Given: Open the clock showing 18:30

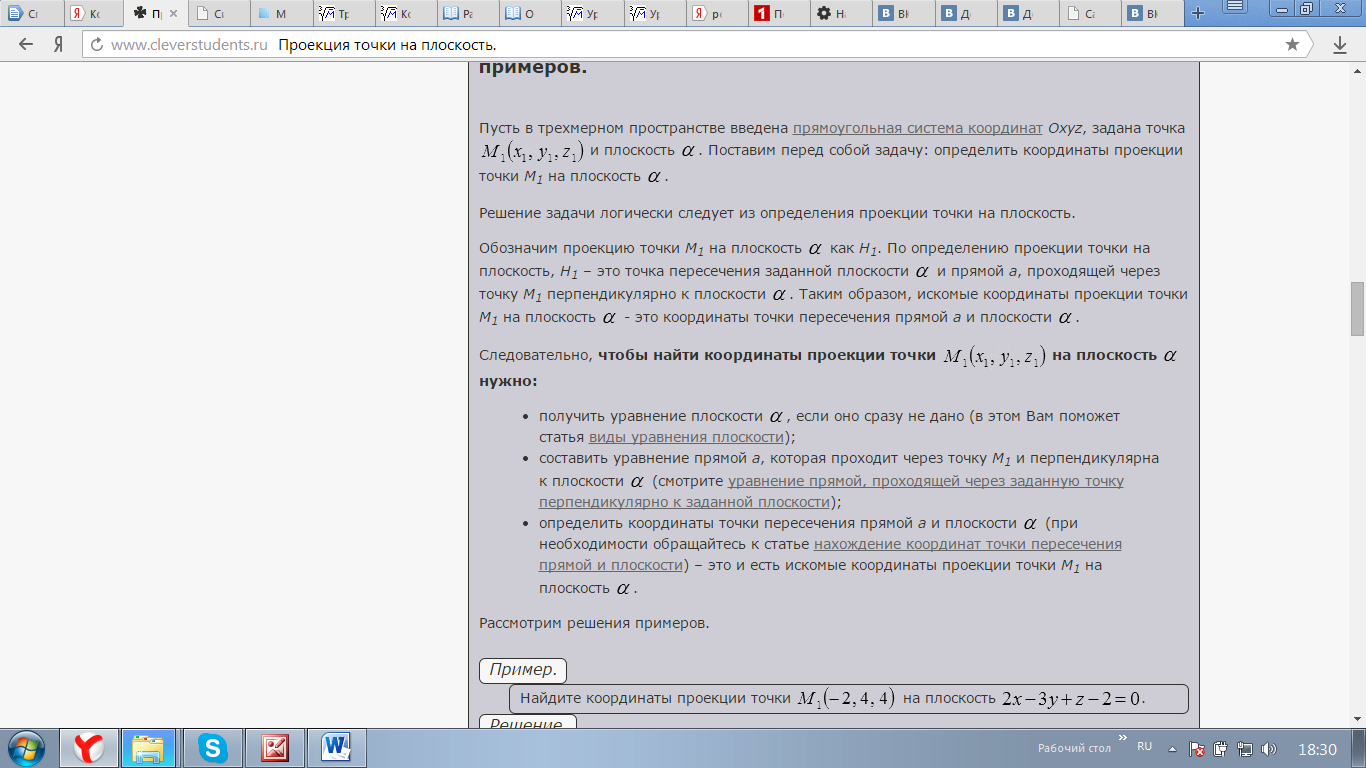Looking at the screenshot, I should pyautogui.click(x=1316, y=749).
